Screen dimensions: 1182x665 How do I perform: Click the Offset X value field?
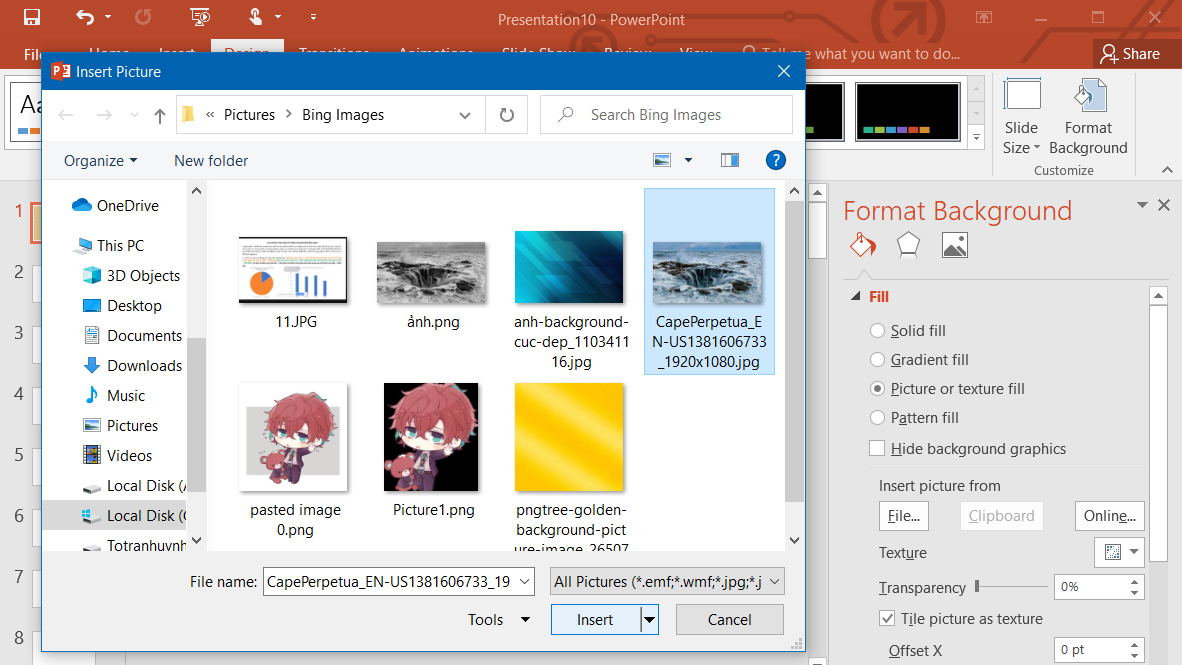click(1091, 650)
